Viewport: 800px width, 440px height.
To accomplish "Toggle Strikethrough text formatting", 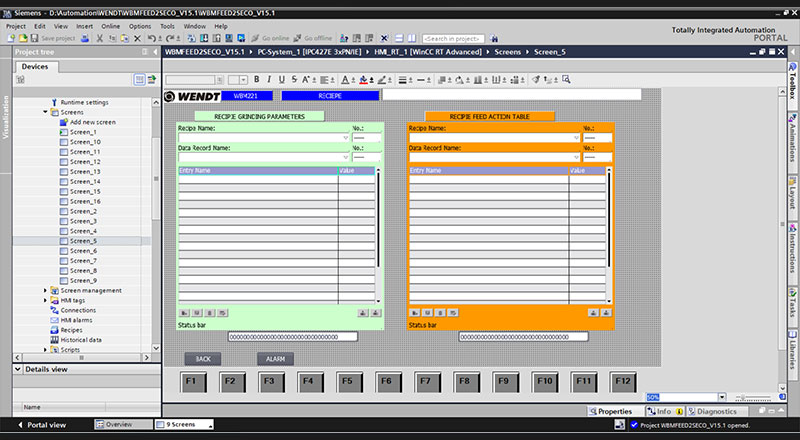I will point(294,79).
